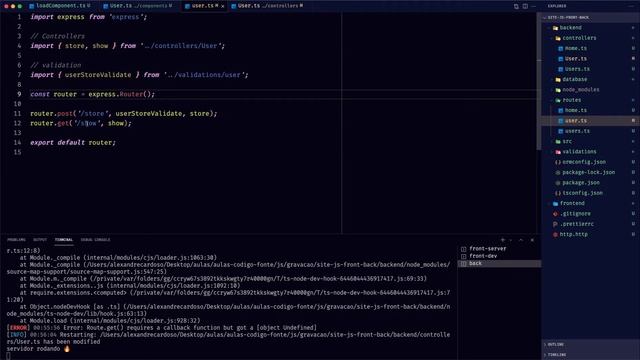
Task: Open the .prettierrc file
Action: point(591,224)
